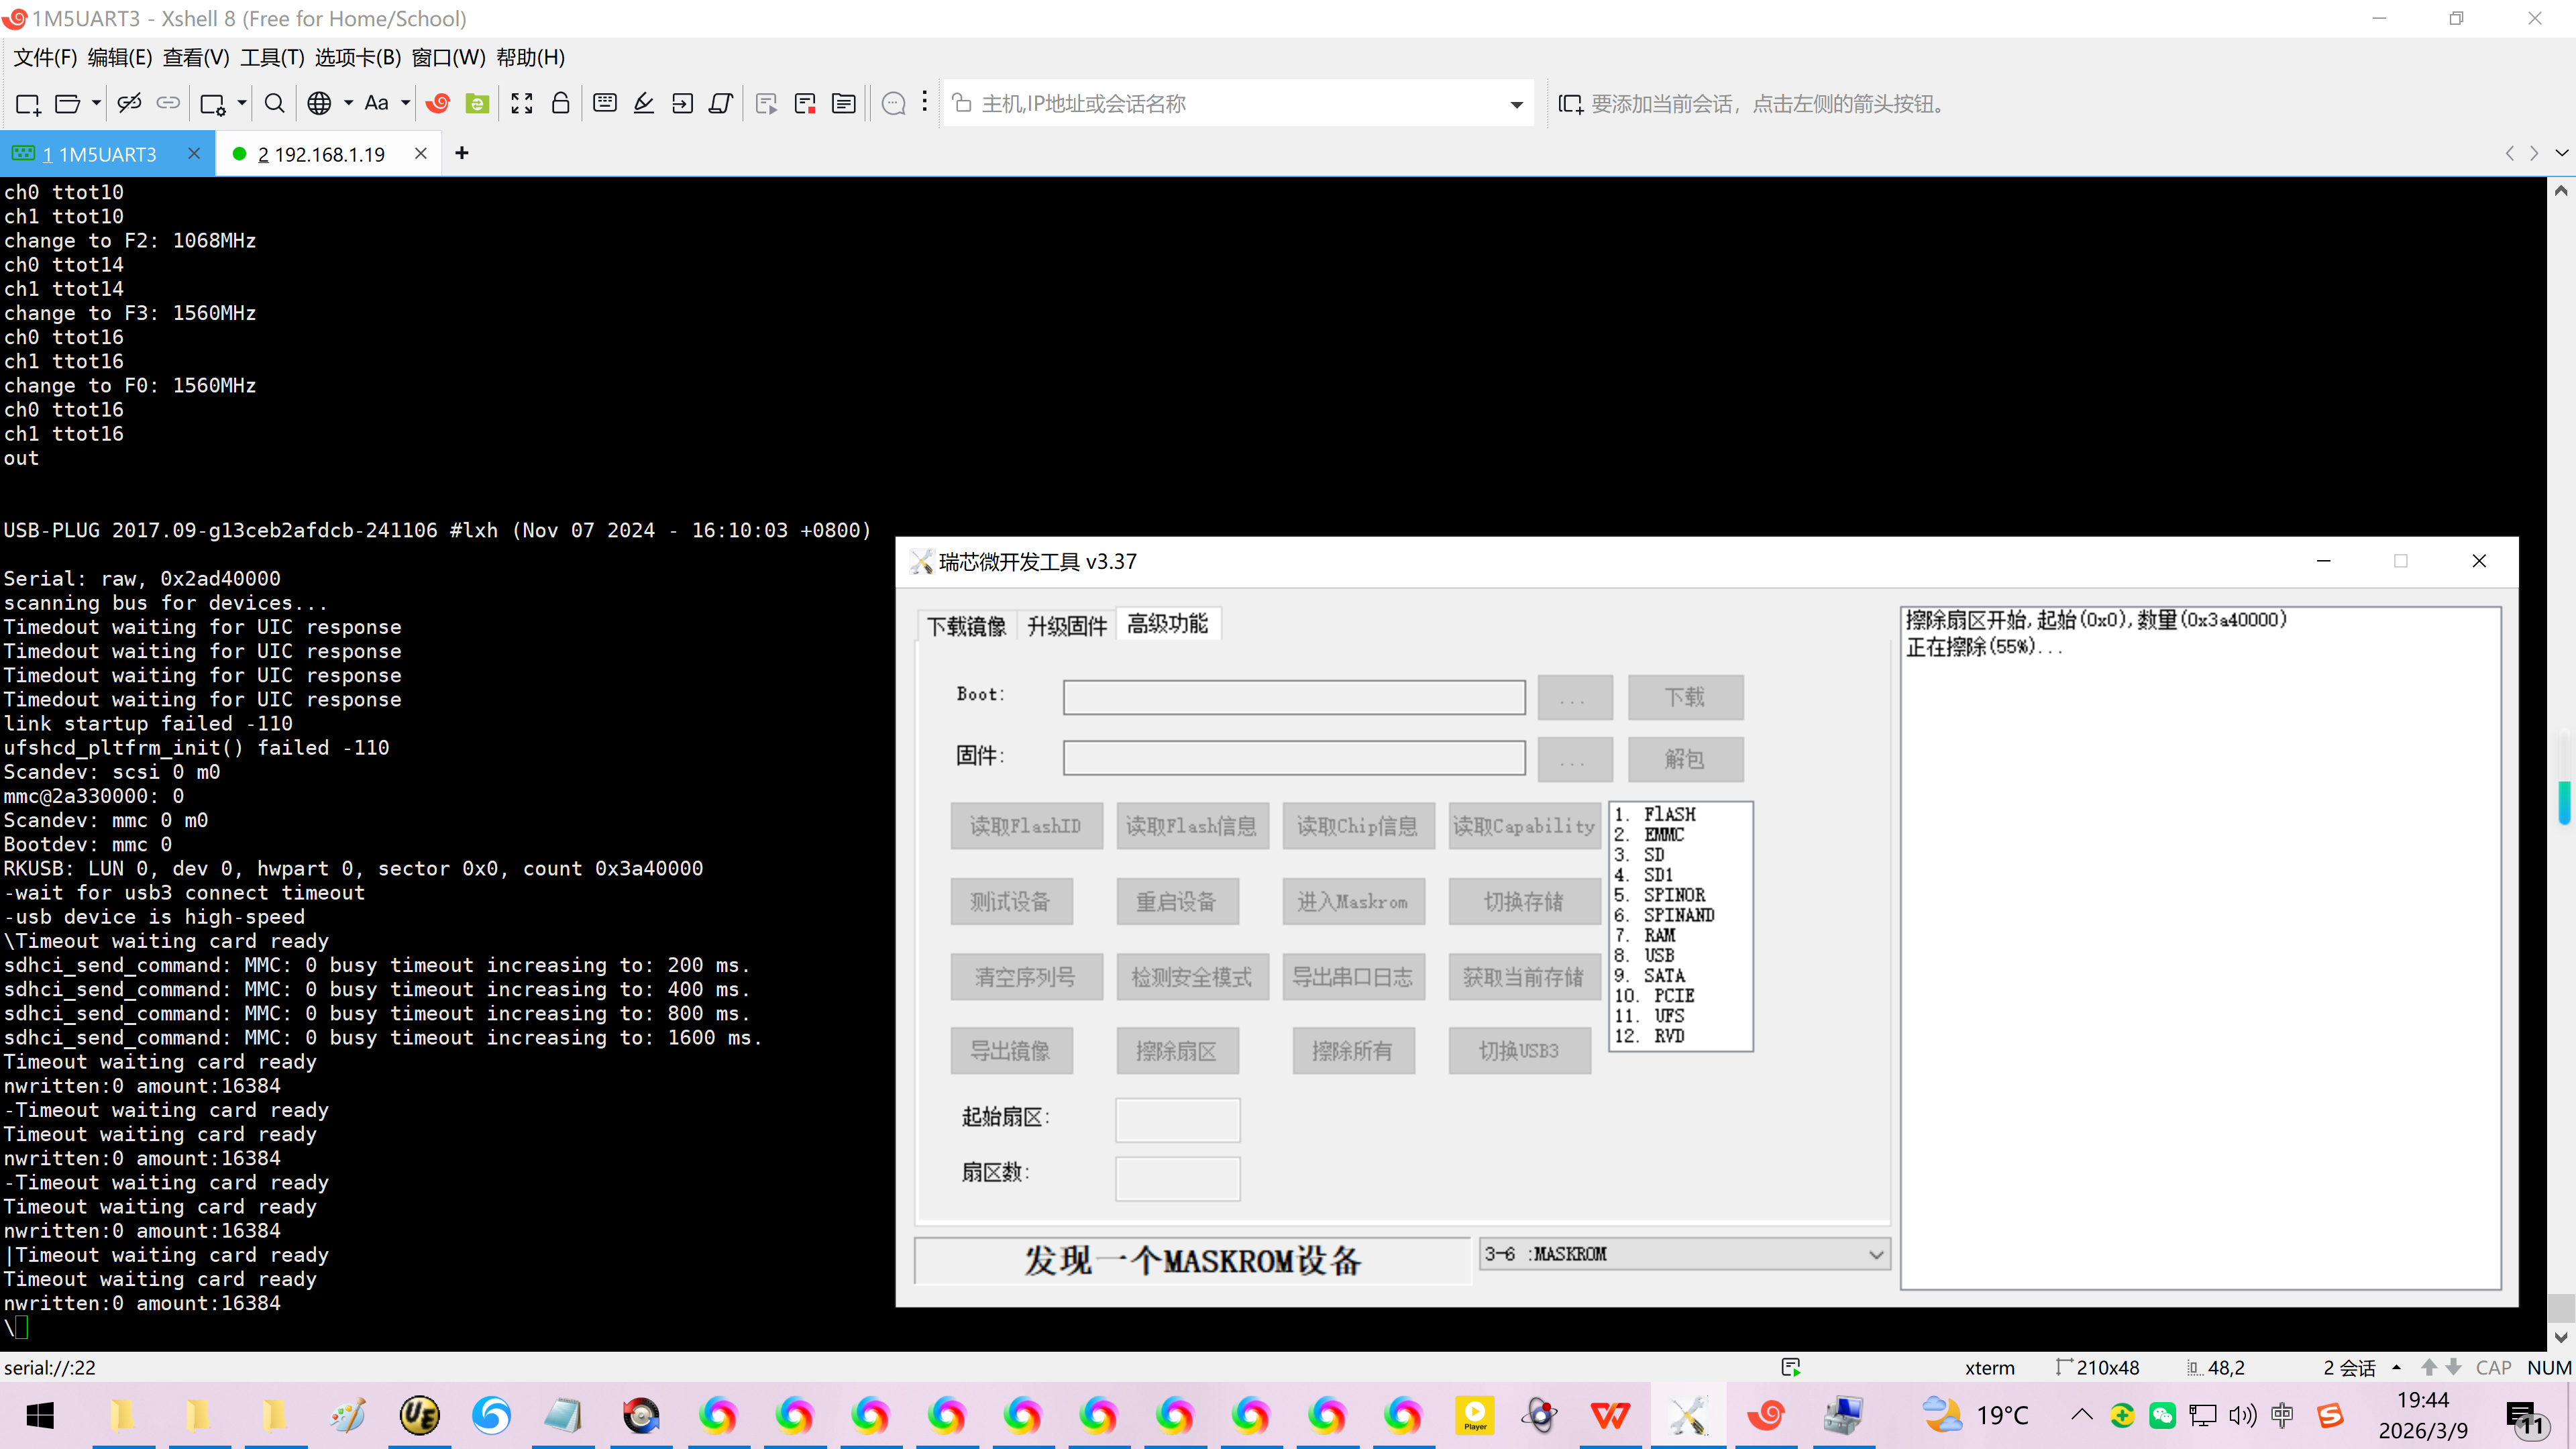The image size is (2576, 1449).
Task: Open the WeChat tray icon
Action: pos(2162,1416)
